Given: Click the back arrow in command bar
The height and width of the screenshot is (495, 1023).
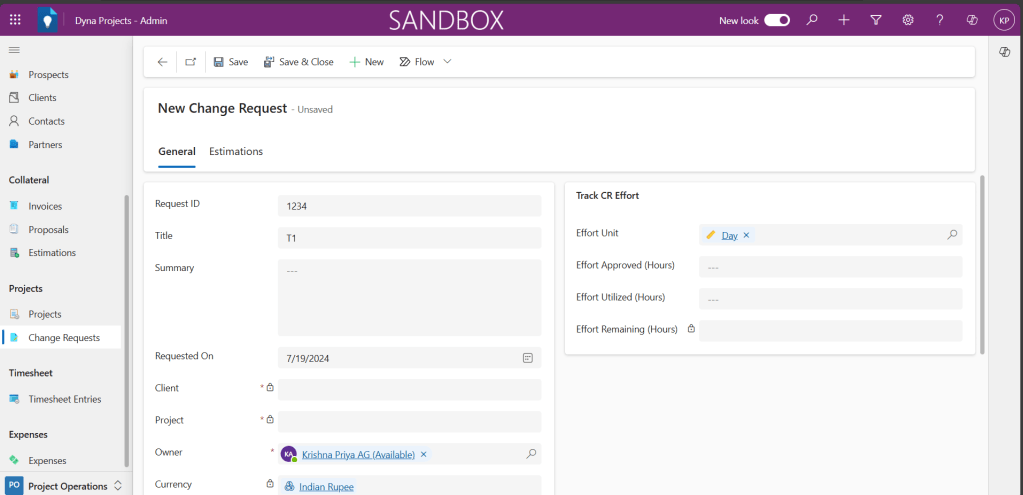Looking at the screenshot, I should pos(162,62).
